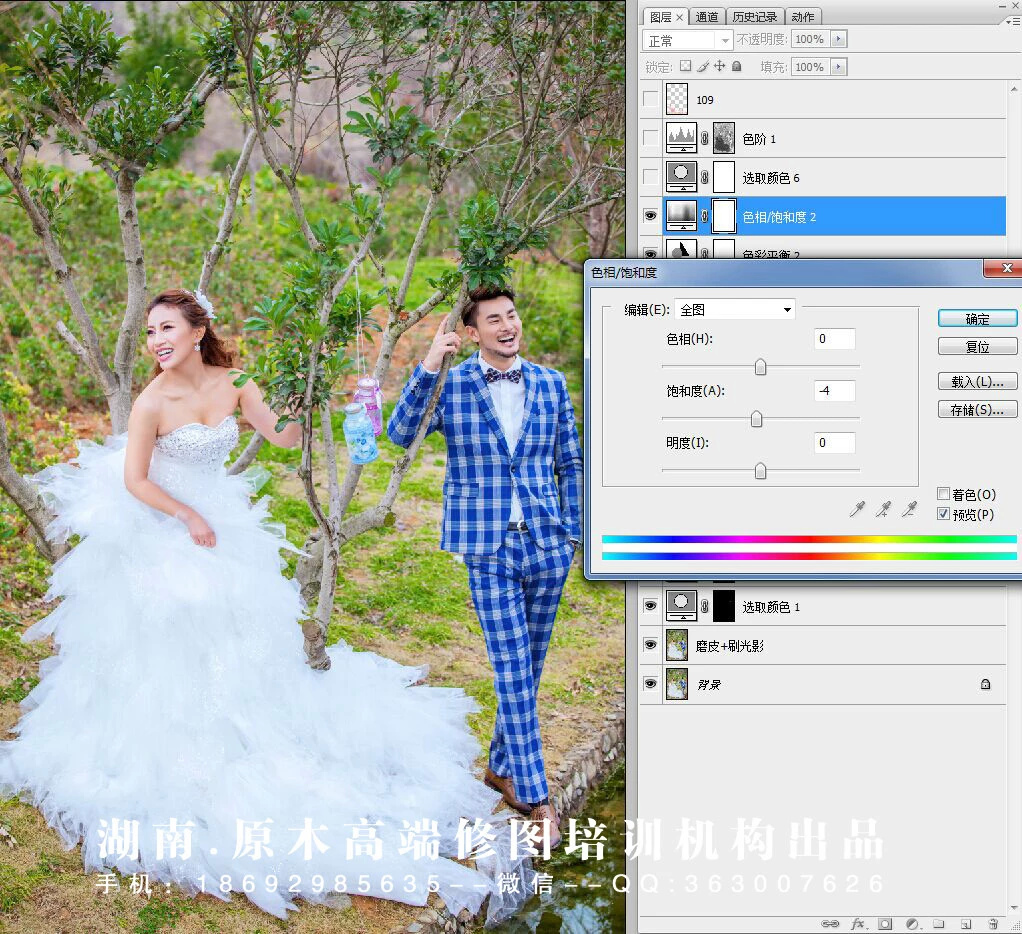Click the 载入(L)... button
1022x934 pixels.
tap(977, 381)
